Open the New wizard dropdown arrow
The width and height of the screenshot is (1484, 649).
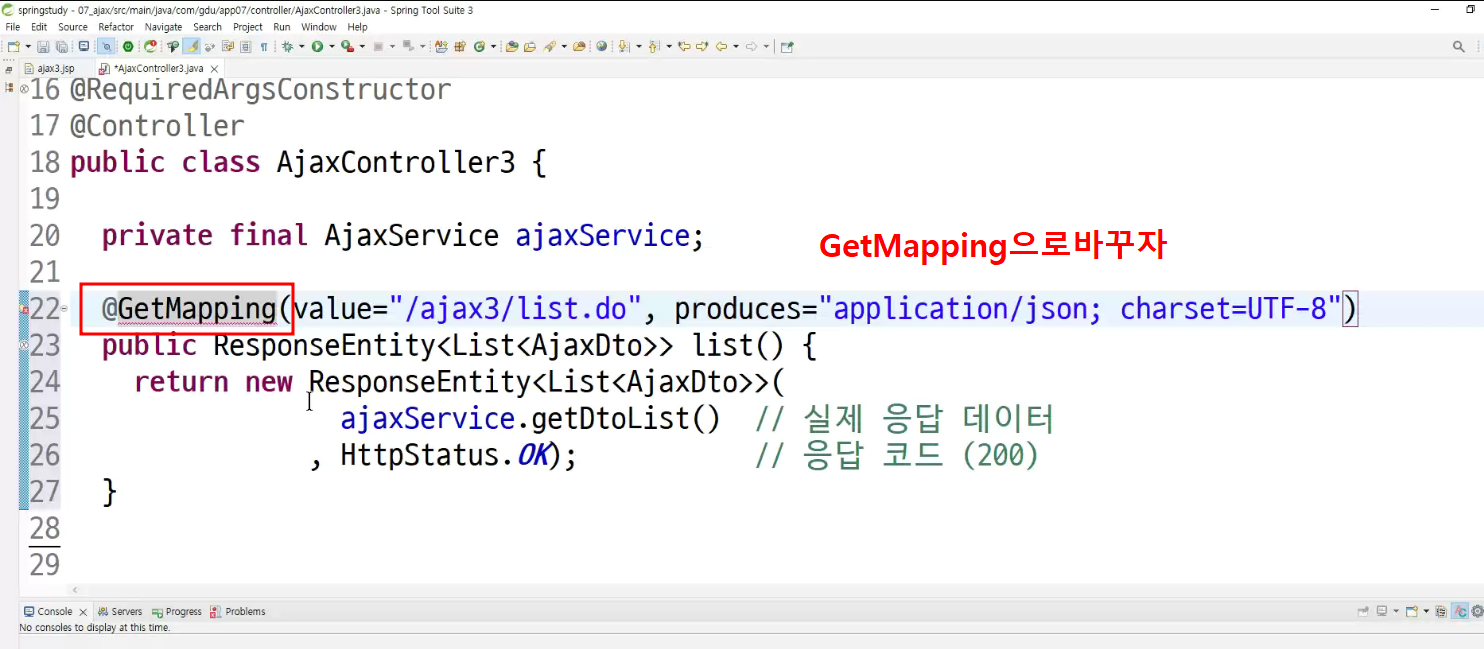point(28,46)
